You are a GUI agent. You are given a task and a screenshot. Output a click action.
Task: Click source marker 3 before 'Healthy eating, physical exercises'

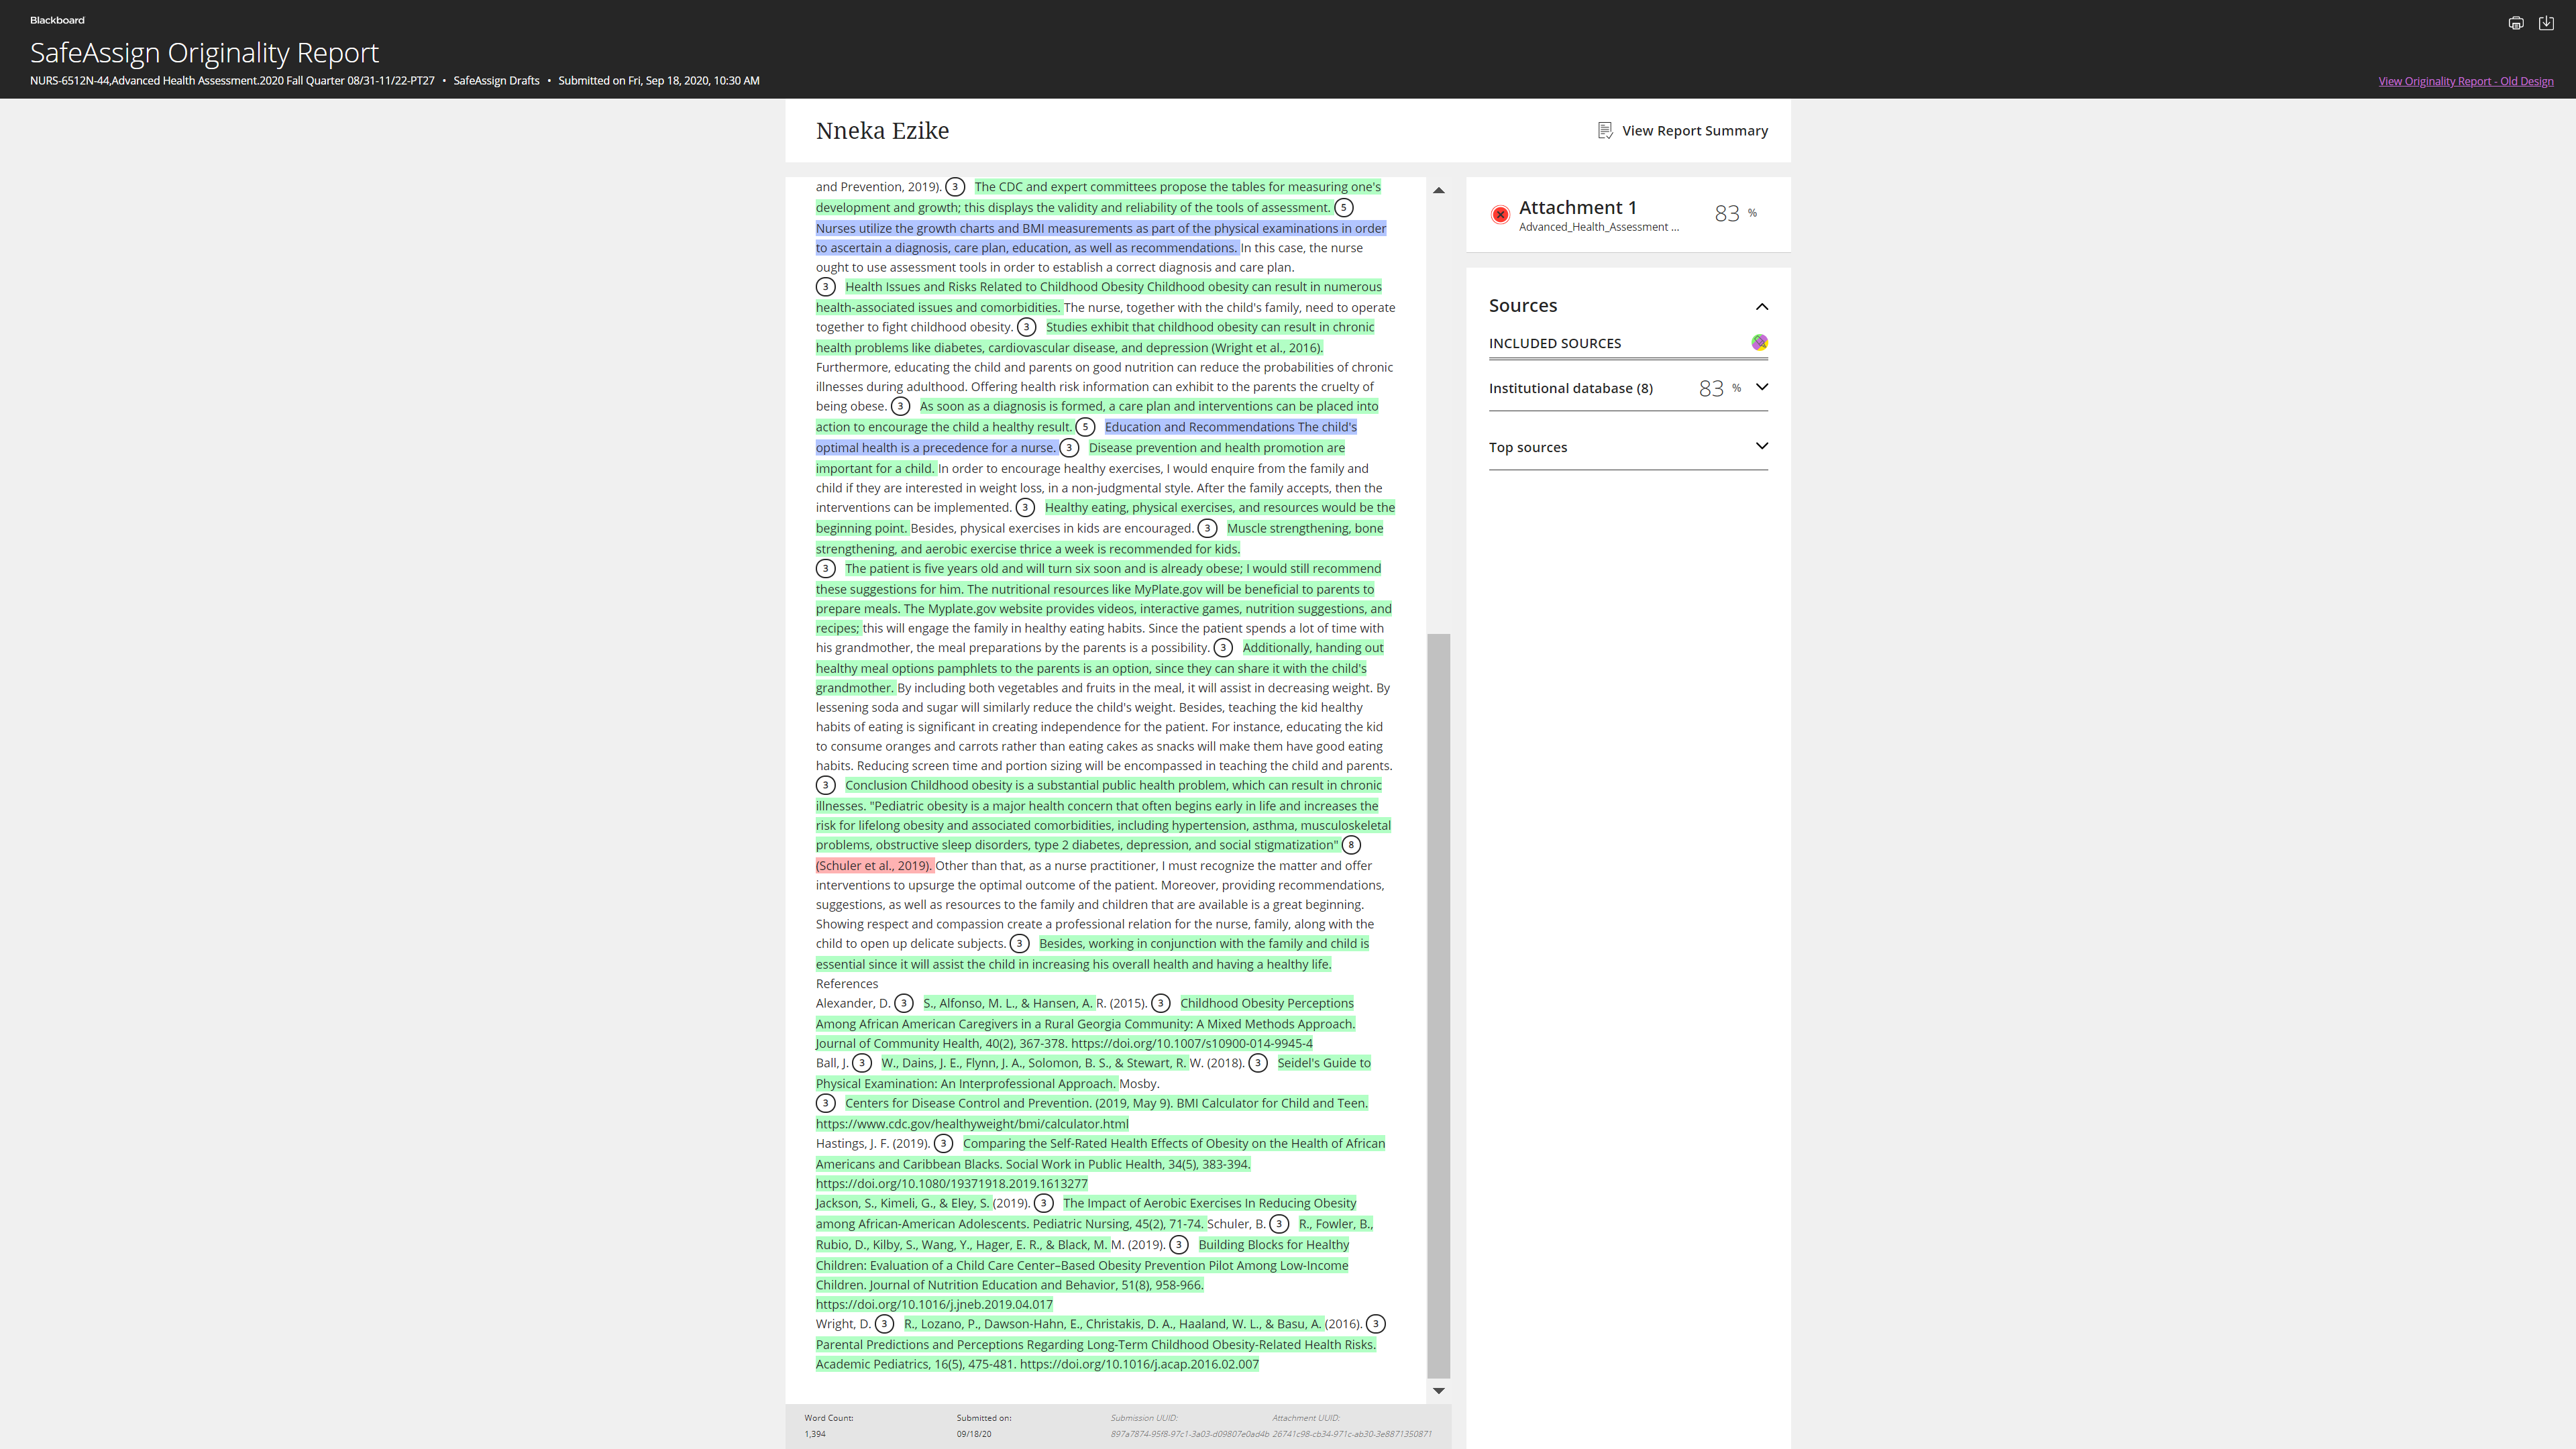(1025, 508)
